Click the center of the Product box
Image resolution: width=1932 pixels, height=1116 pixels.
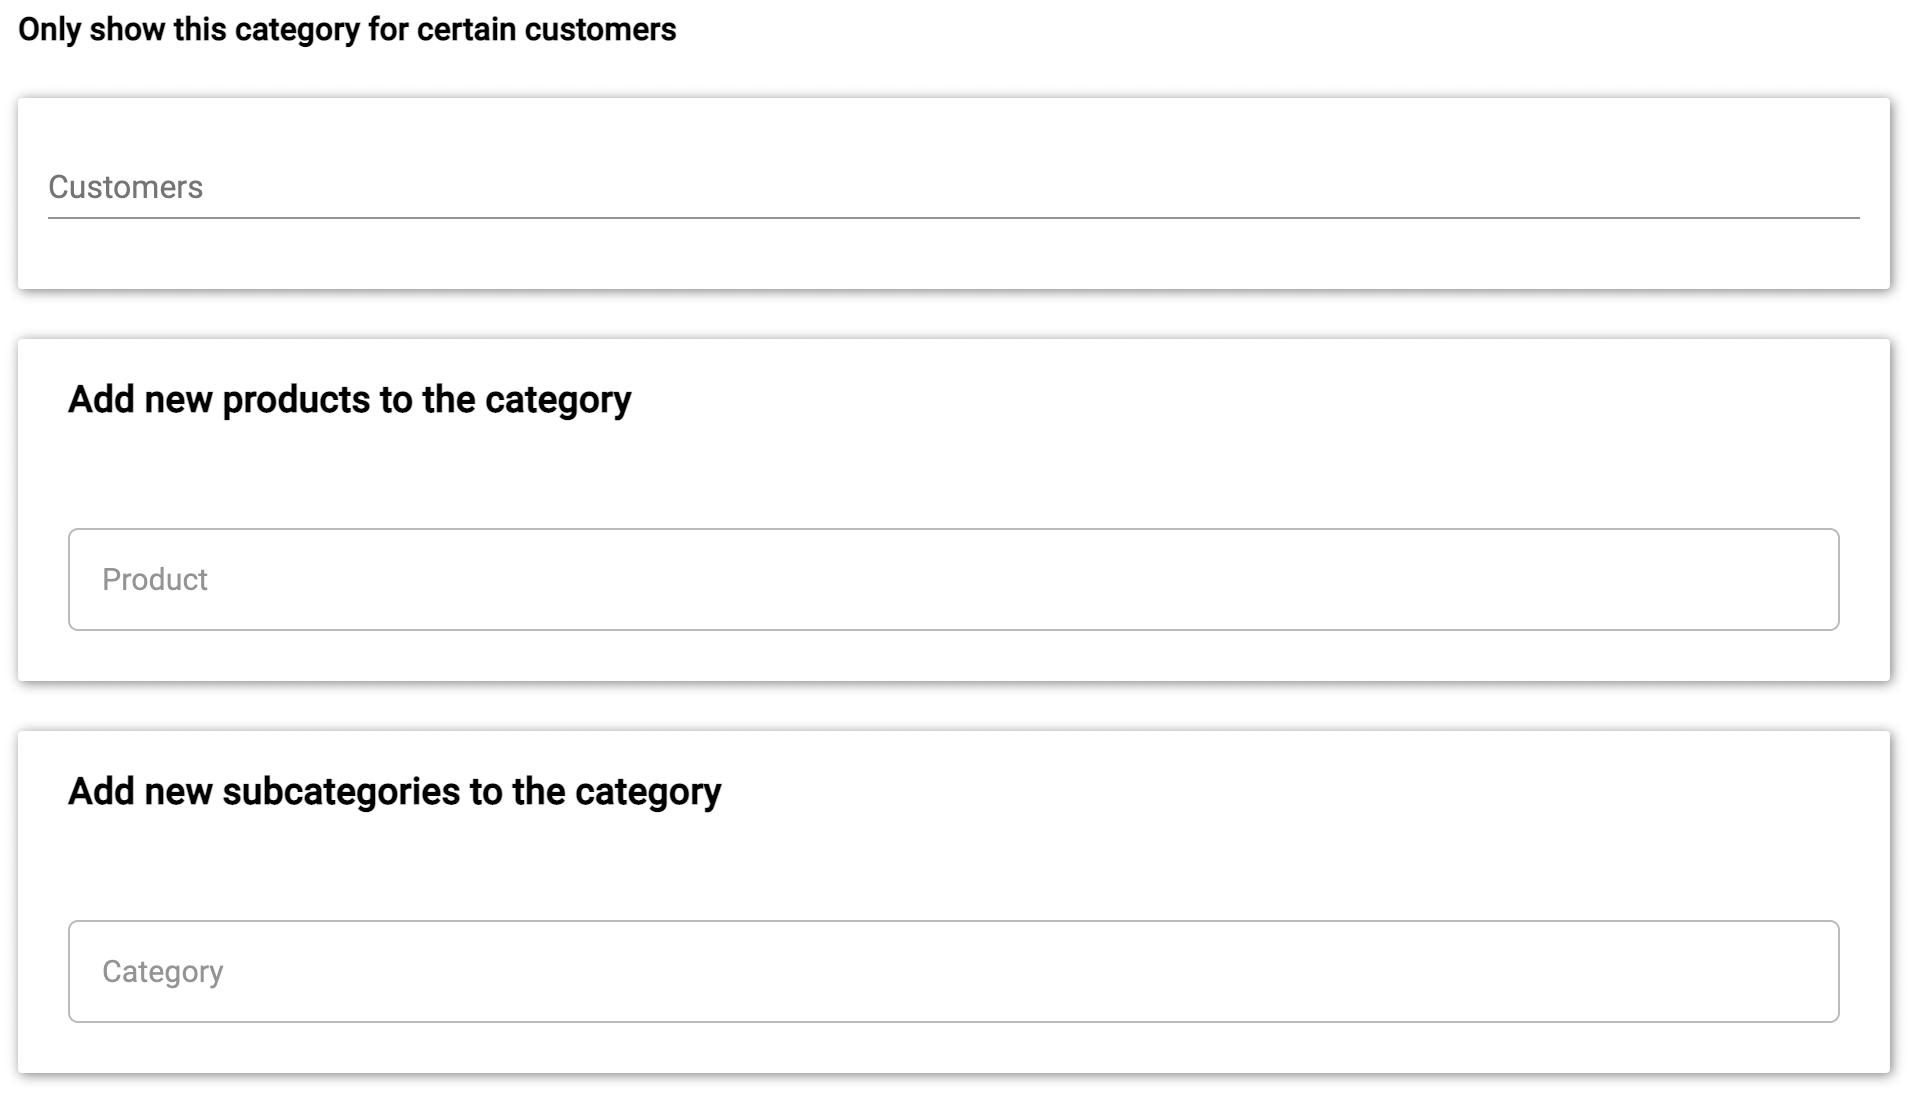pos(953,580)
